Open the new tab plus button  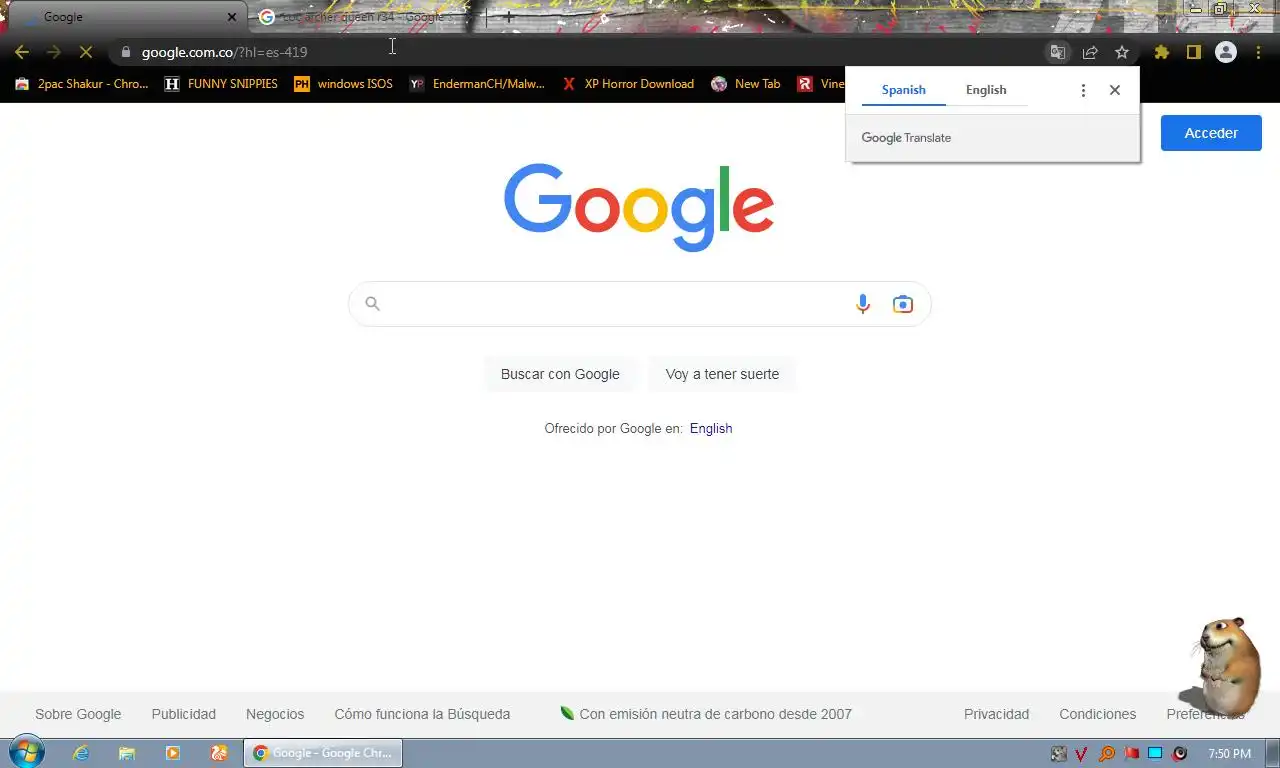click(x=509, y=17)
